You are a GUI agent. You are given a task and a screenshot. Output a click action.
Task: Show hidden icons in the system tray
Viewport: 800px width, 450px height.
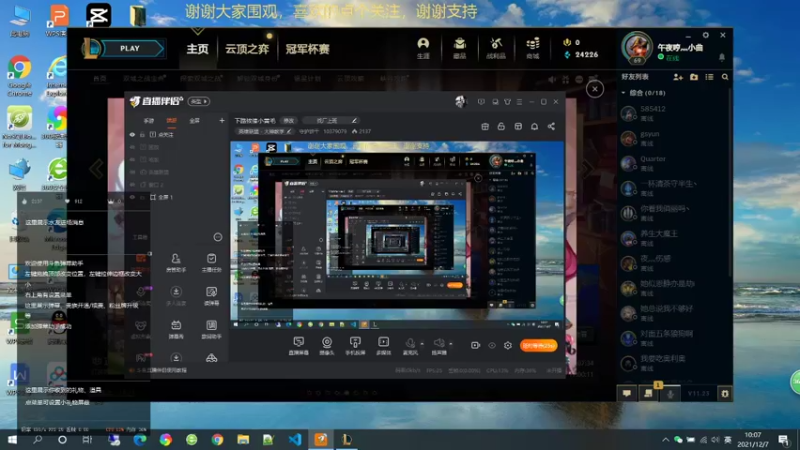(x=665, y=440)
